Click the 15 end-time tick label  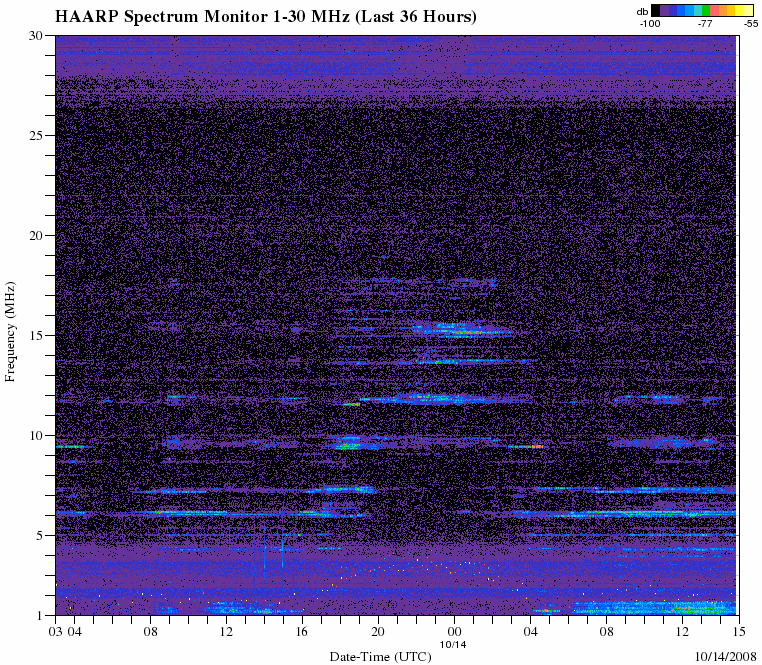click(x=738, y=632)
